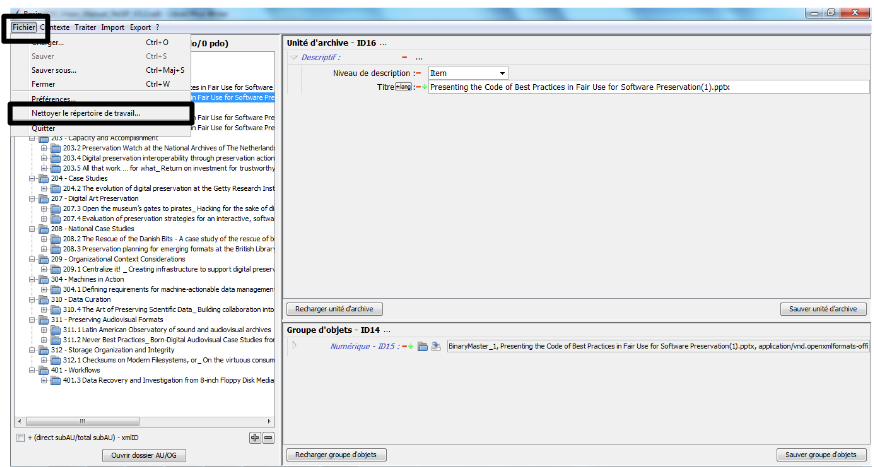Click the expand-all plus icon below tree
874x467 pixels.
(256, 438)
